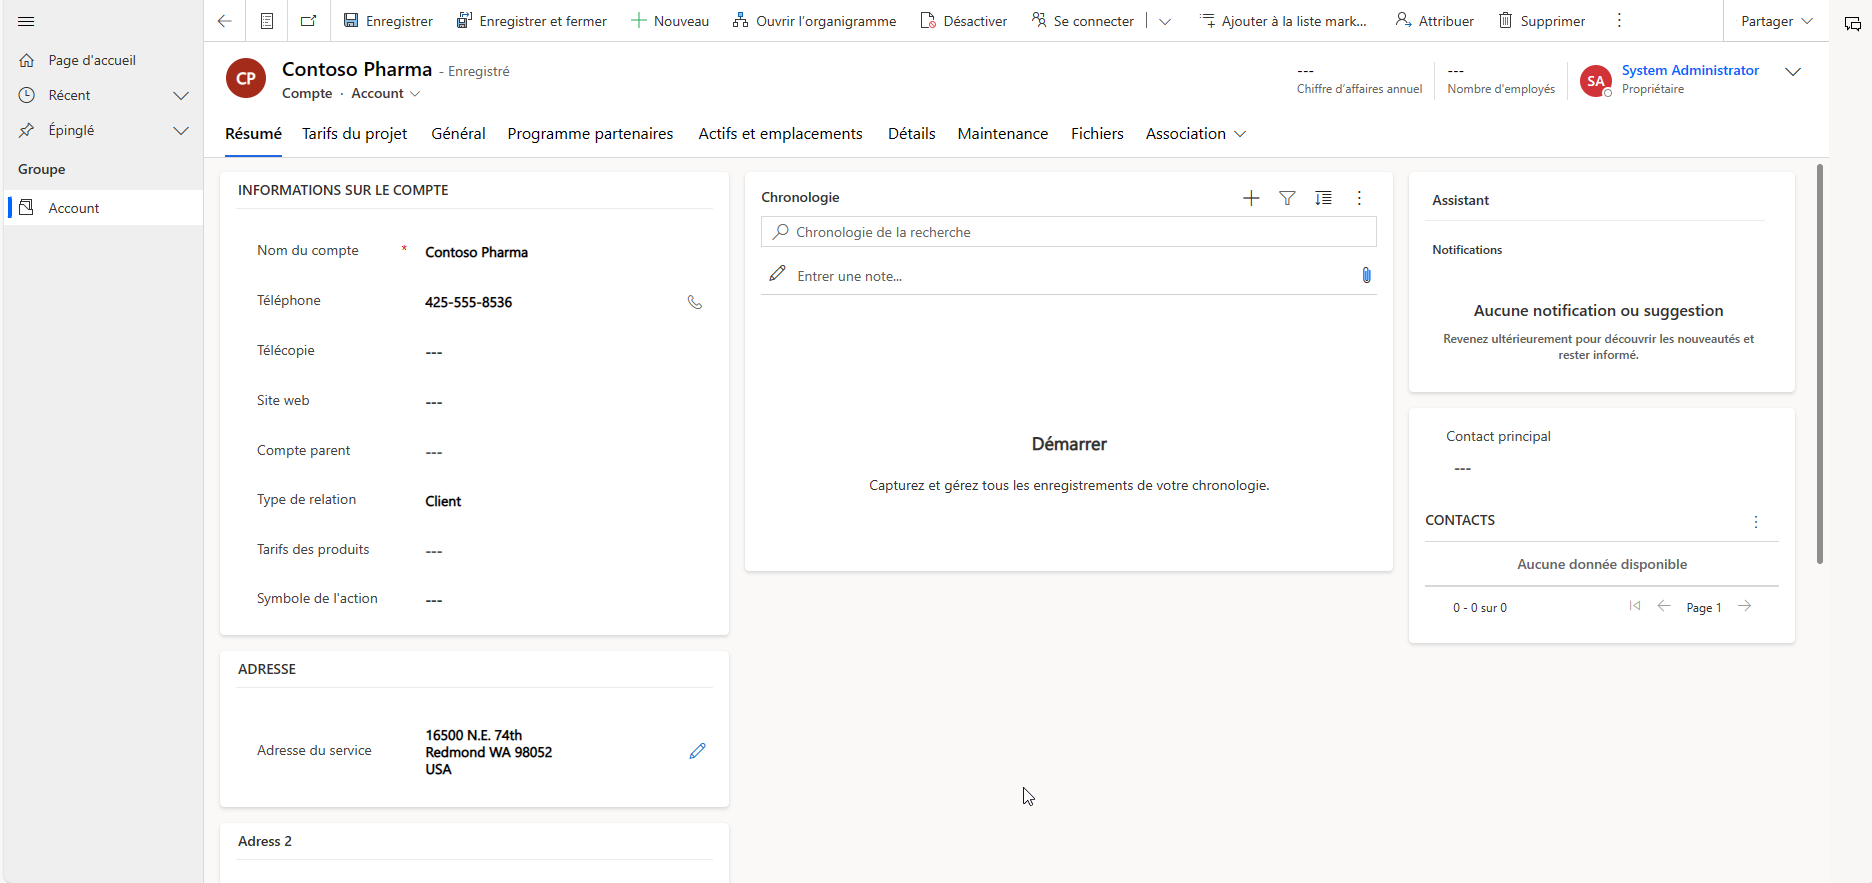The image size is (1872, 883).
Task: Call the phone number icon
Action: tap(695, 302)
